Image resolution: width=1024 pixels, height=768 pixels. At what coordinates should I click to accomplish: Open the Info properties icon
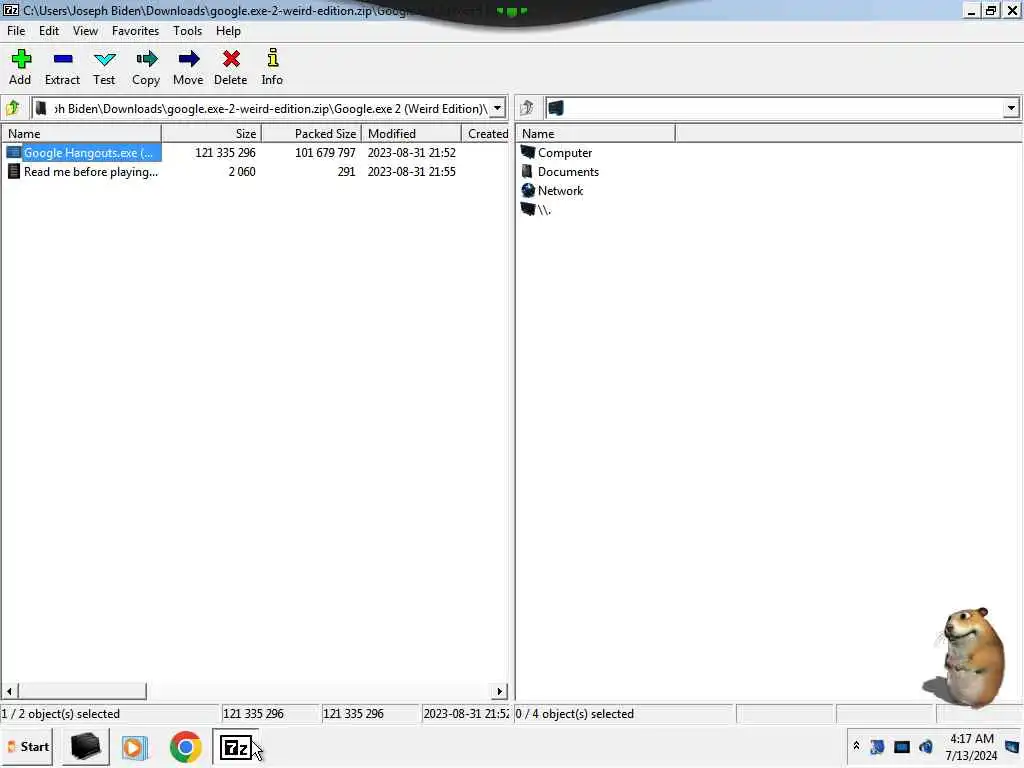(x=273, y=58)
